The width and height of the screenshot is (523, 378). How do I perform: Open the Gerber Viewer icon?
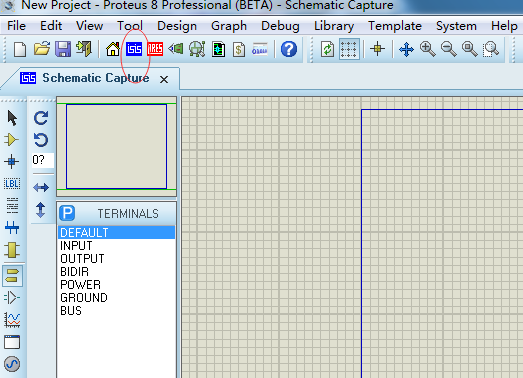coord(197,49)
